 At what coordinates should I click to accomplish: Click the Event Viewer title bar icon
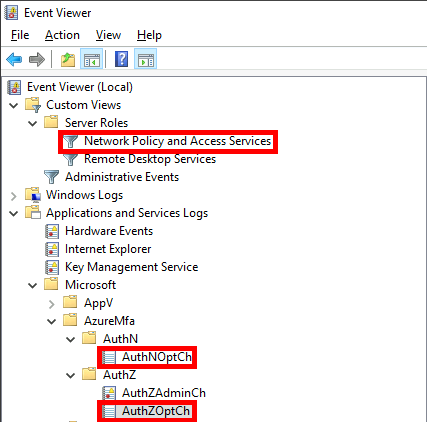point(11,13)
